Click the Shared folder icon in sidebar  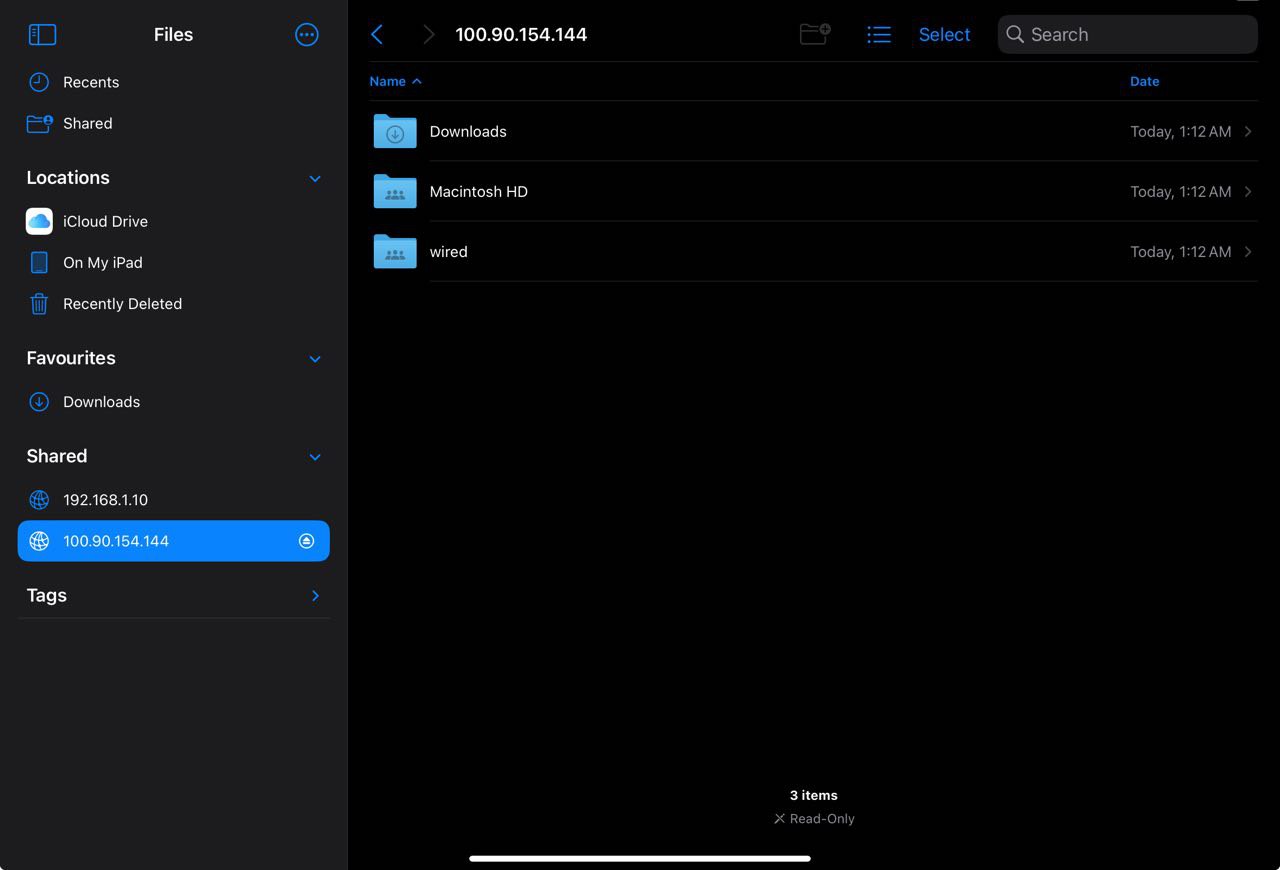tap(39, 124)
